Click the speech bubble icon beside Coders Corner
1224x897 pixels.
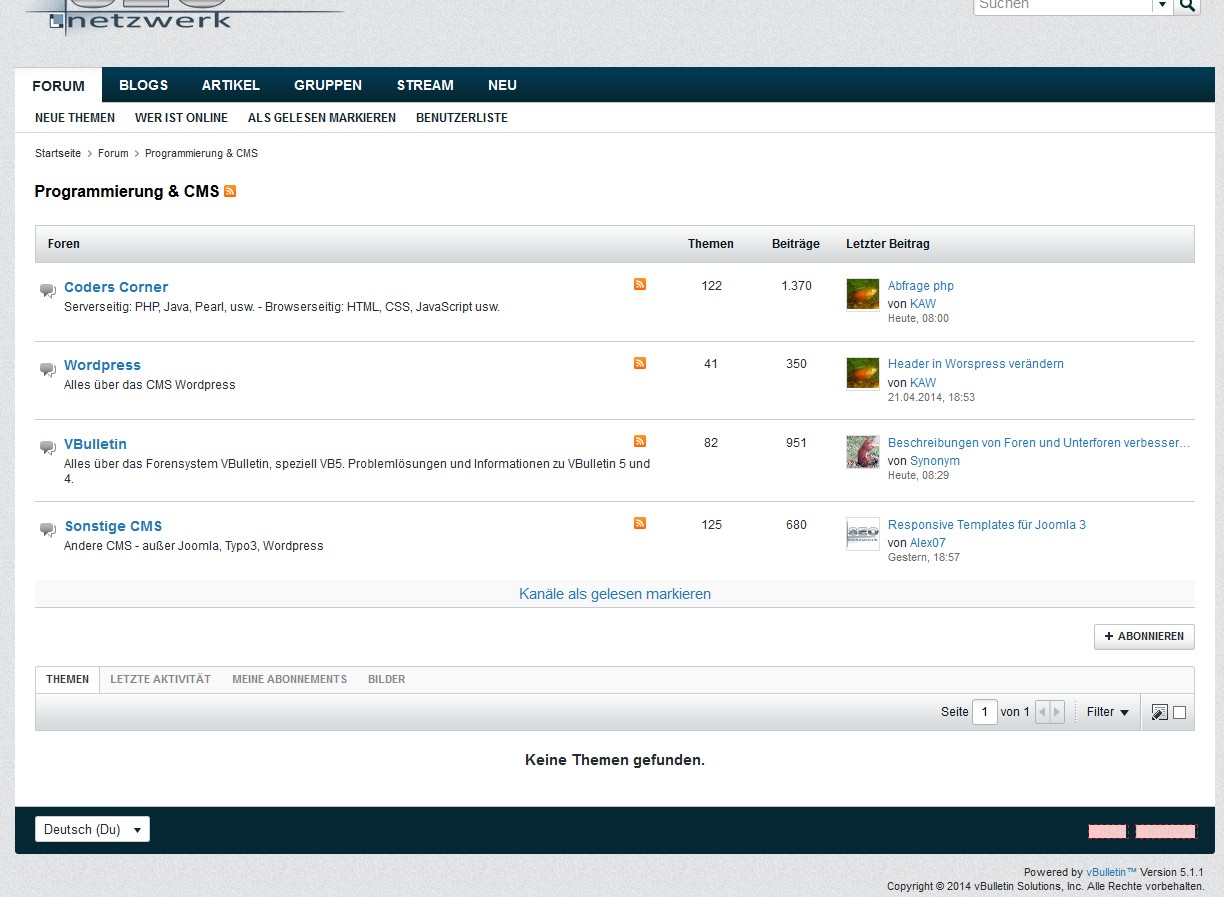tap(47, 291)
